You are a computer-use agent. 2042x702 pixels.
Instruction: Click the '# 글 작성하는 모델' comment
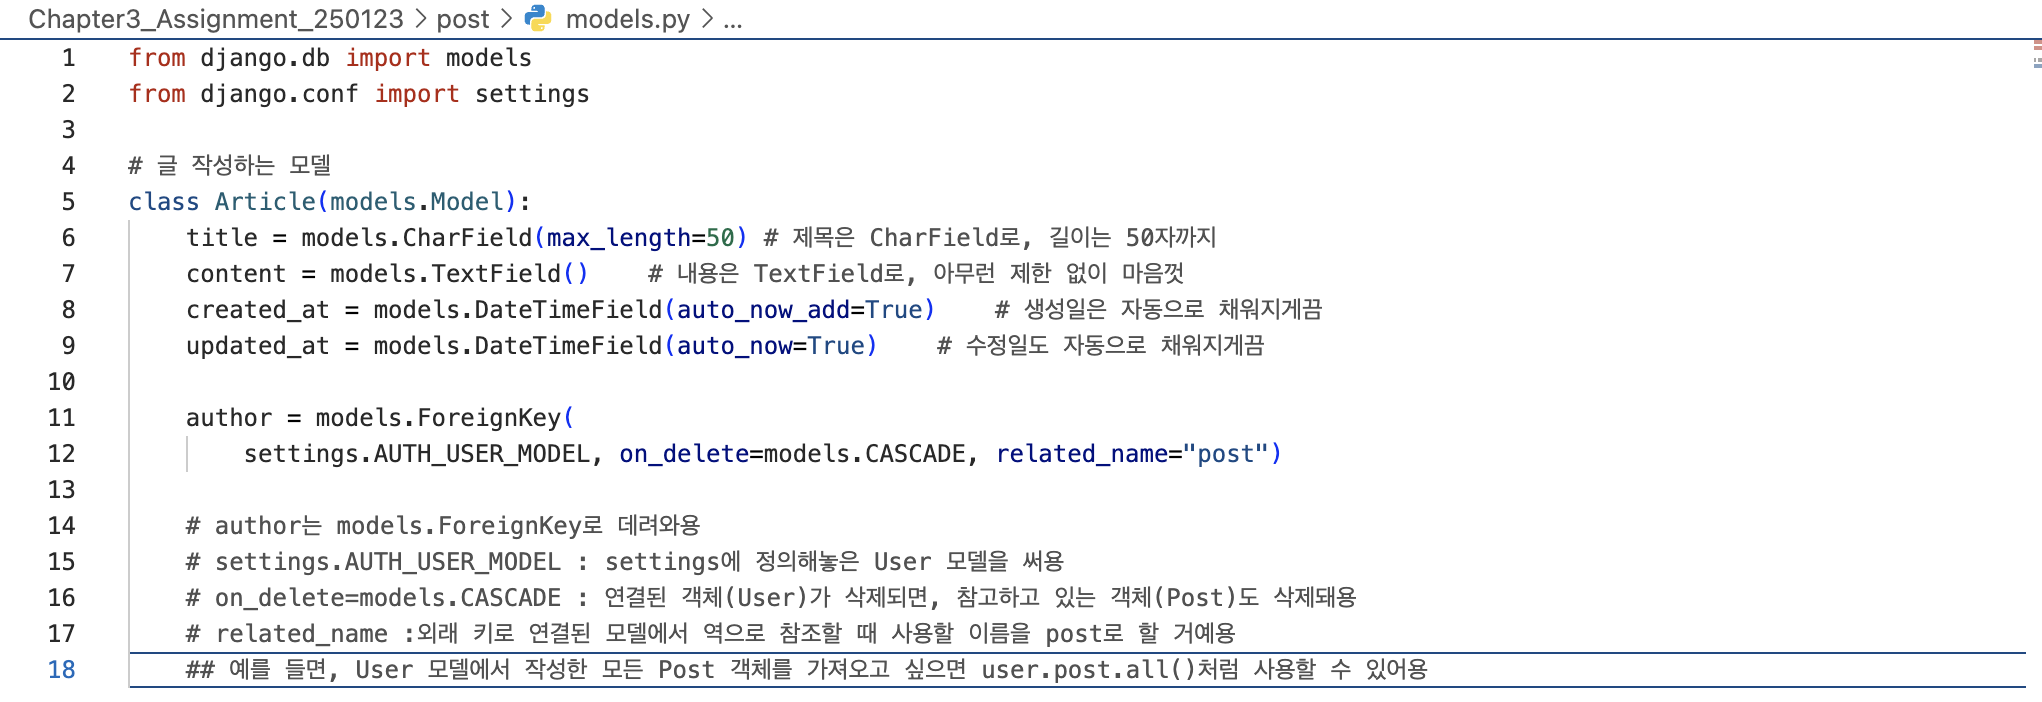click(230, 166)
